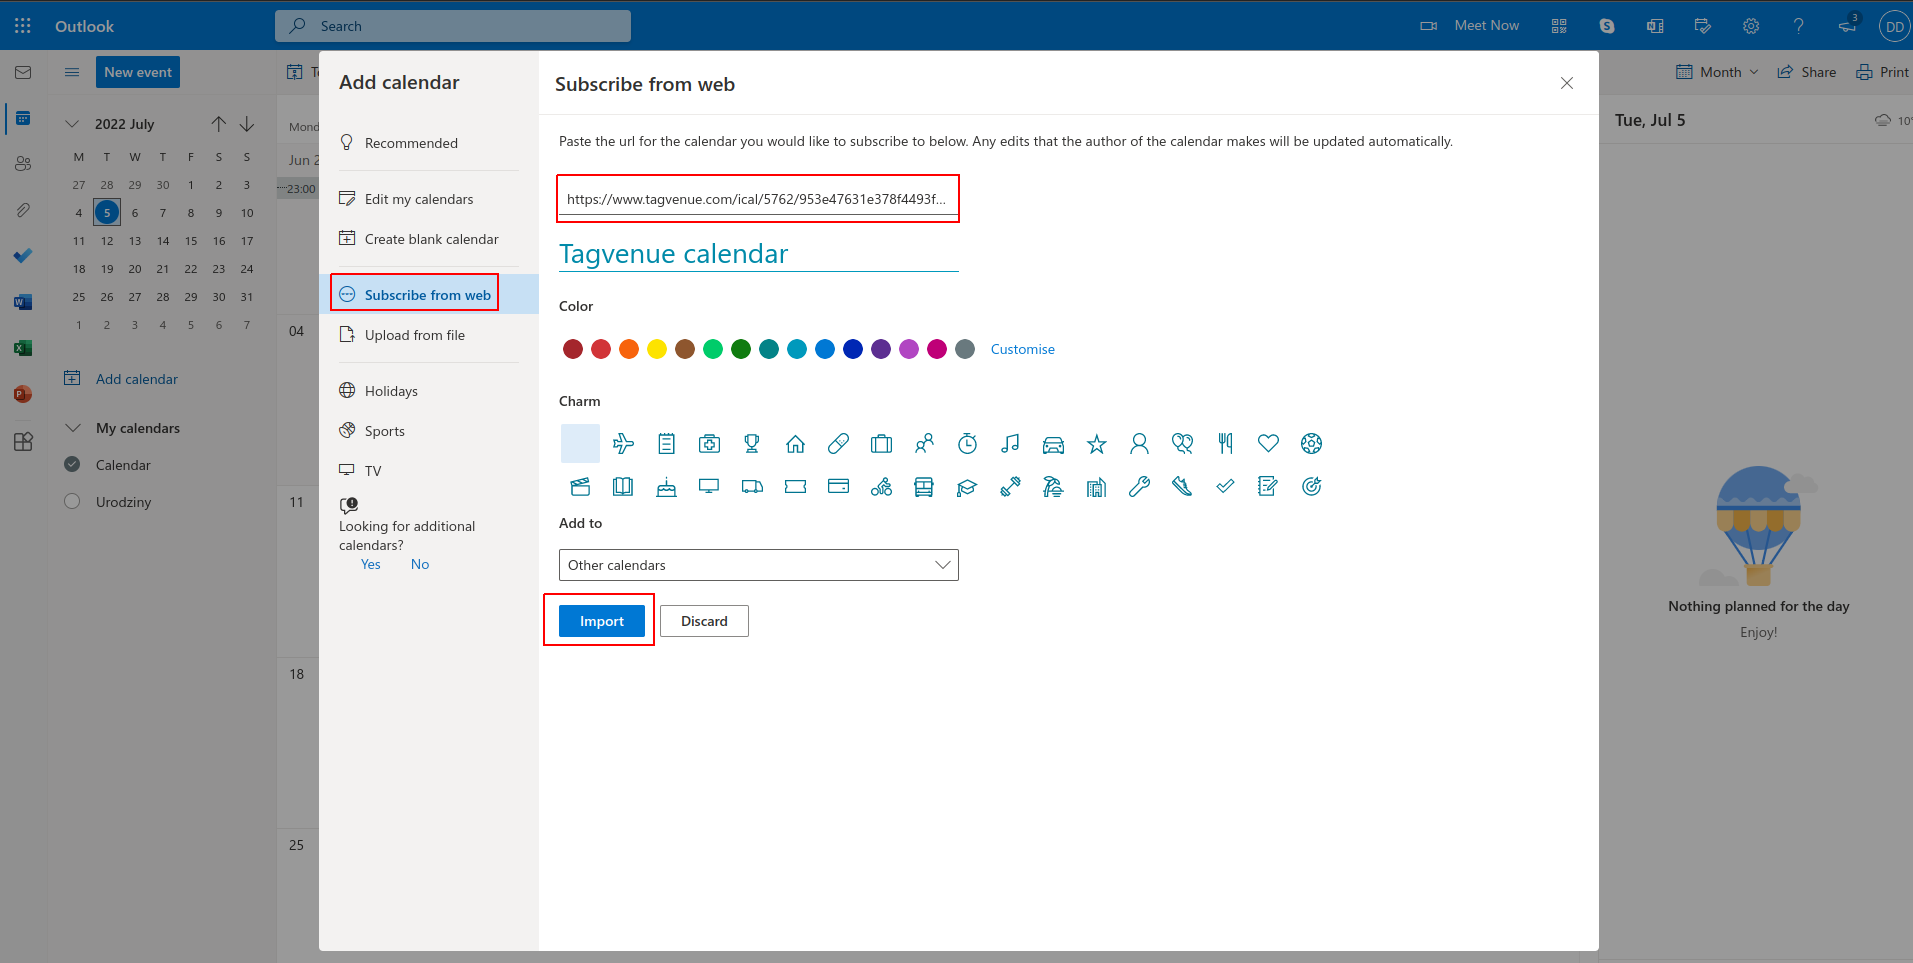Collapse the 2022 July mini calendar
1913x963 pixels.
coord(72,124)
